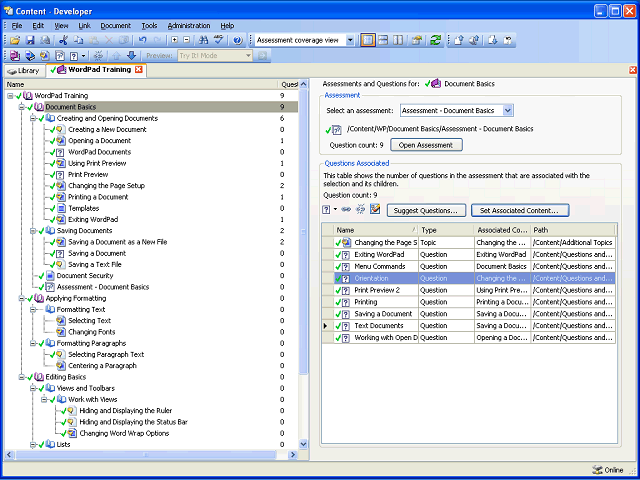Click the Save icon in the toolbar

click(x=30, y=40)
